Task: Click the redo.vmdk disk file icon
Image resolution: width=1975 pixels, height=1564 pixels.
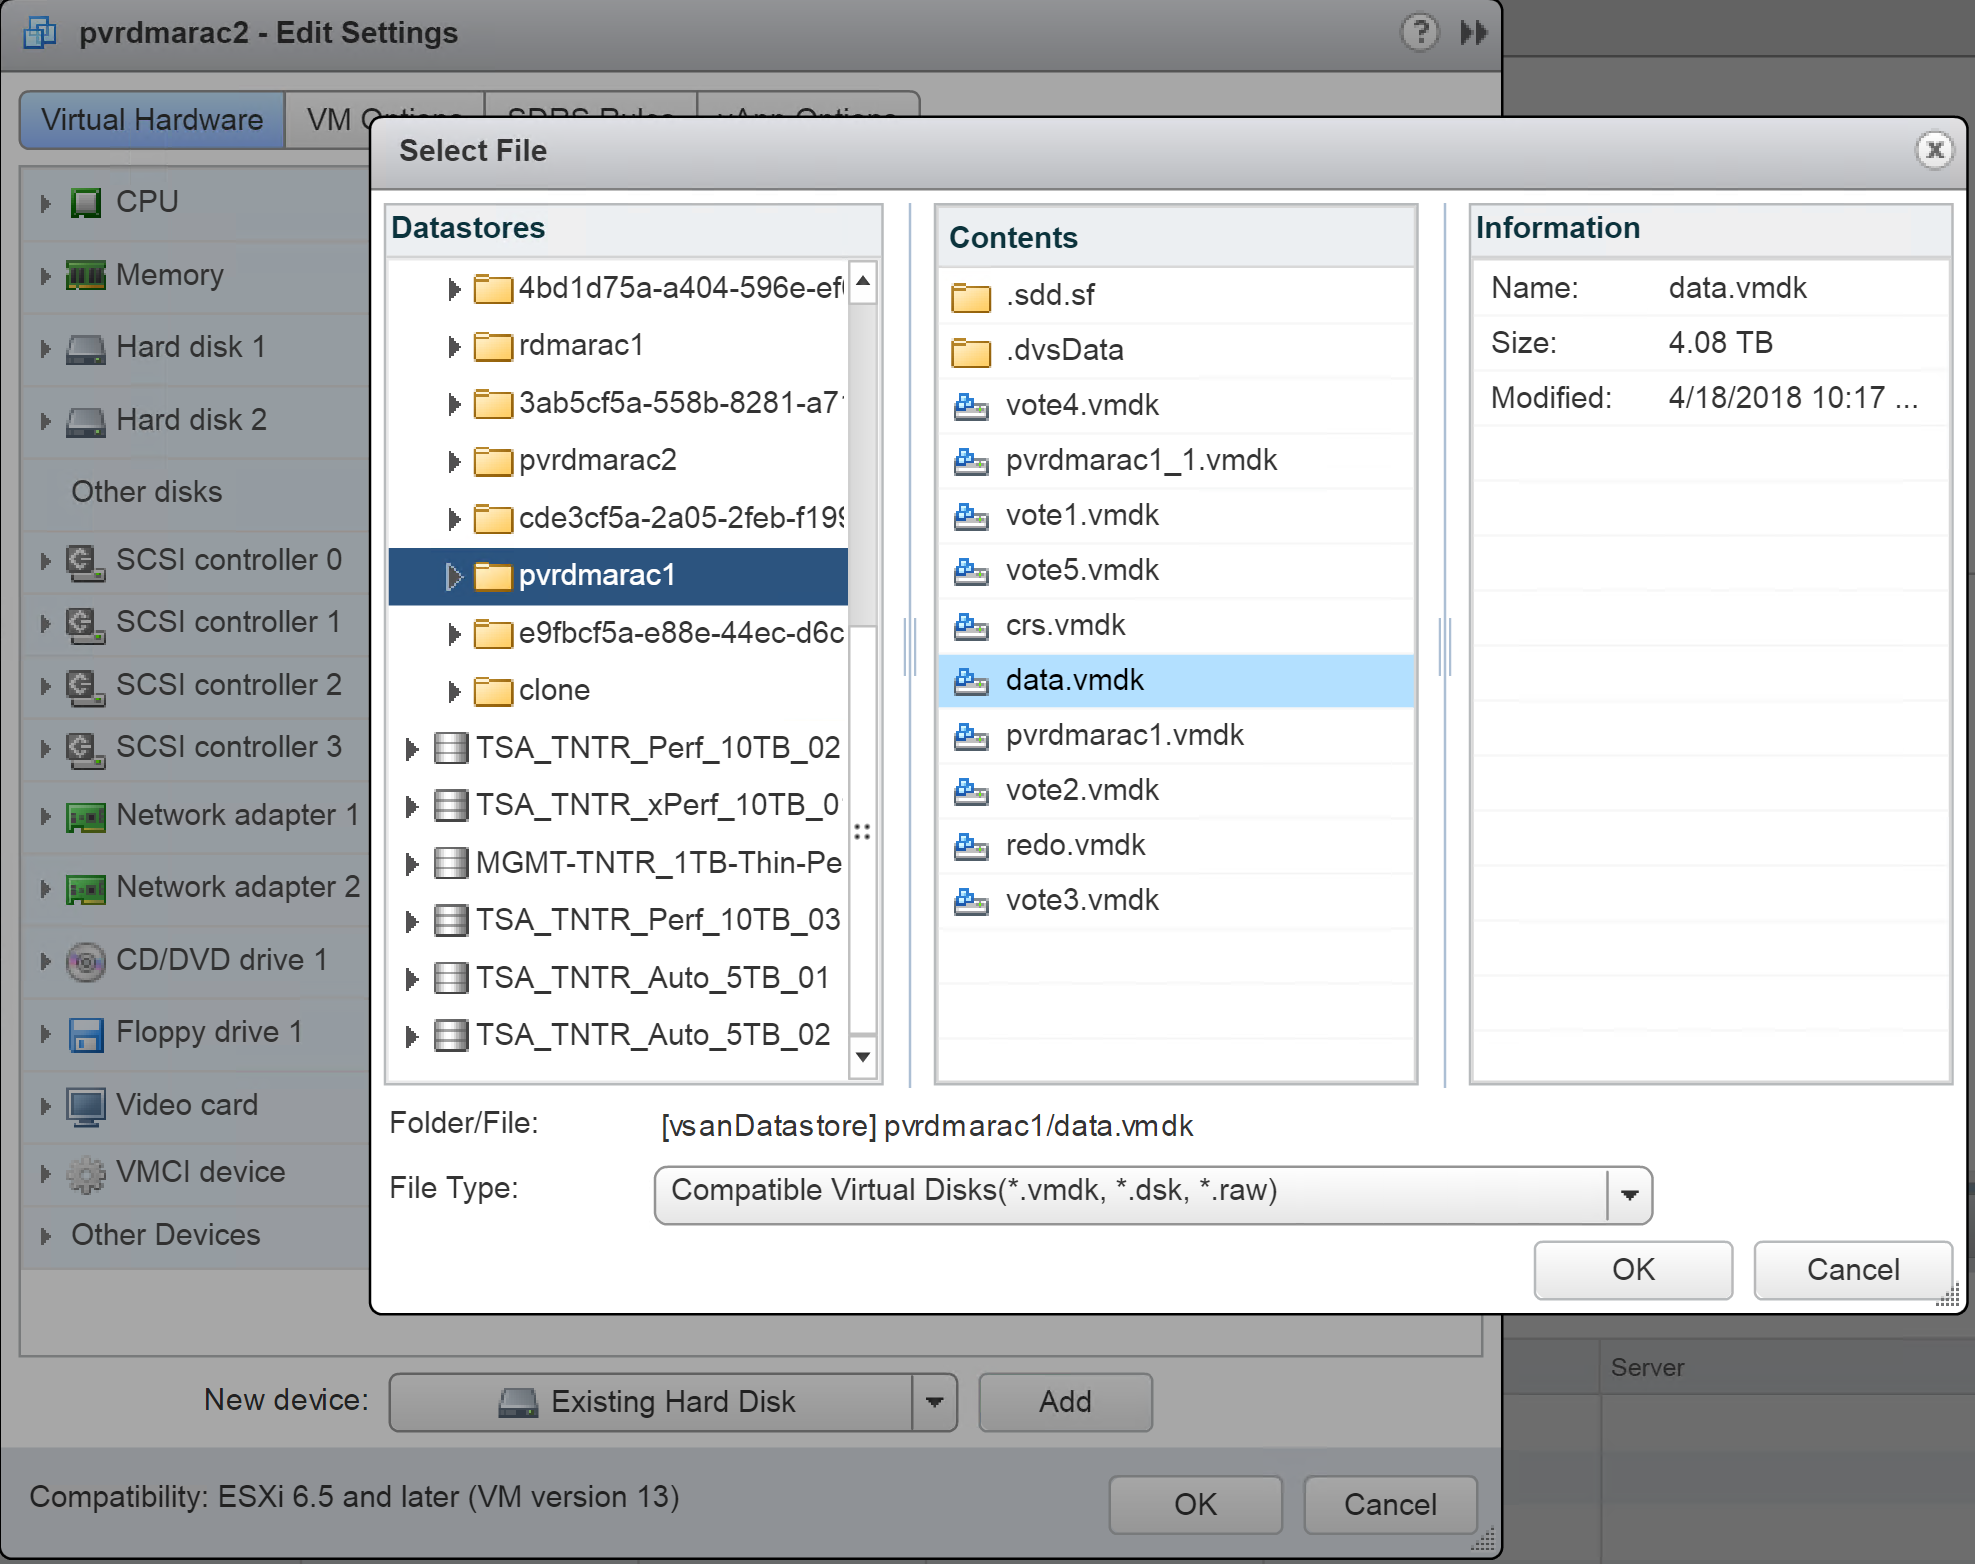Action: (970, 846)
